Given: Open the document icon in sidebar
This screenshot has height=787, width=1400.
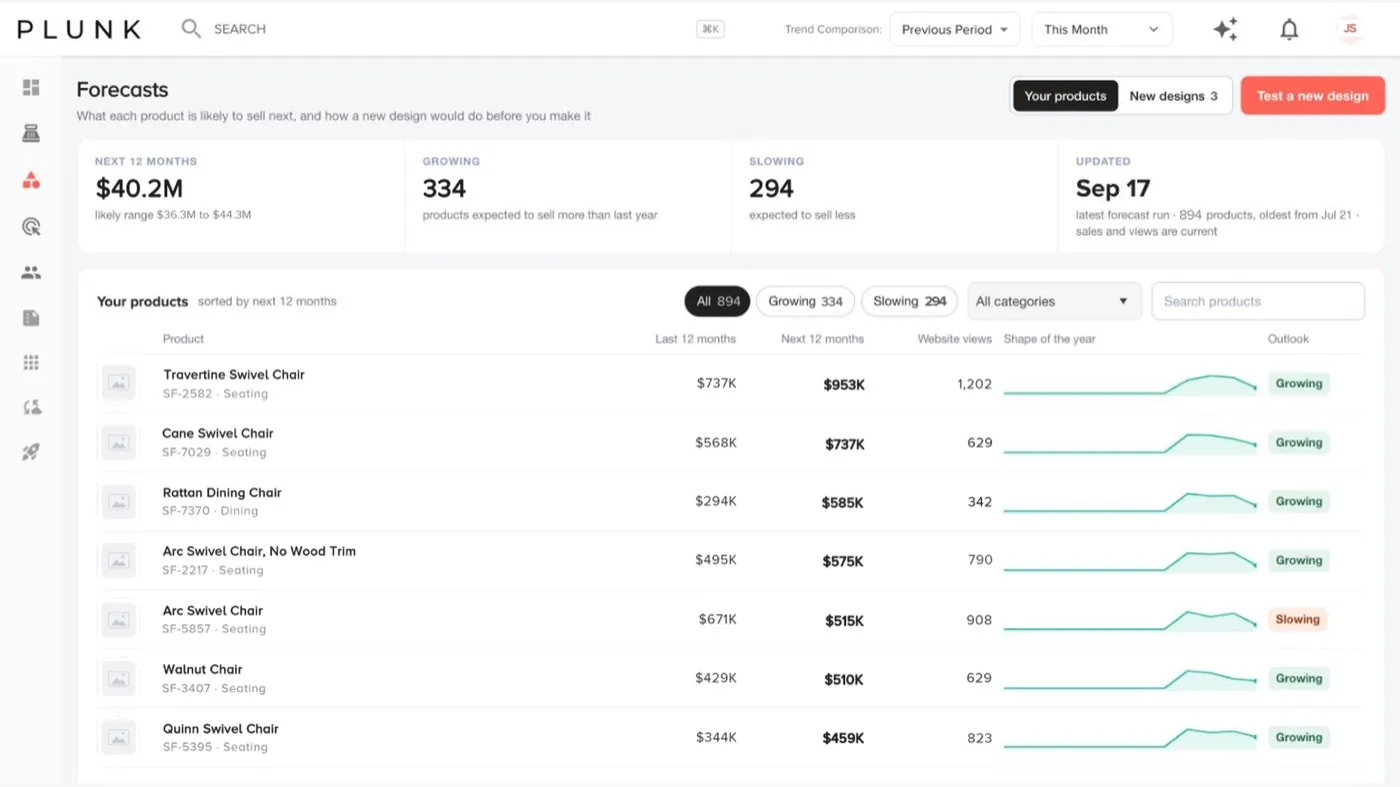Looking at the screenshot, I should (31, 318).
